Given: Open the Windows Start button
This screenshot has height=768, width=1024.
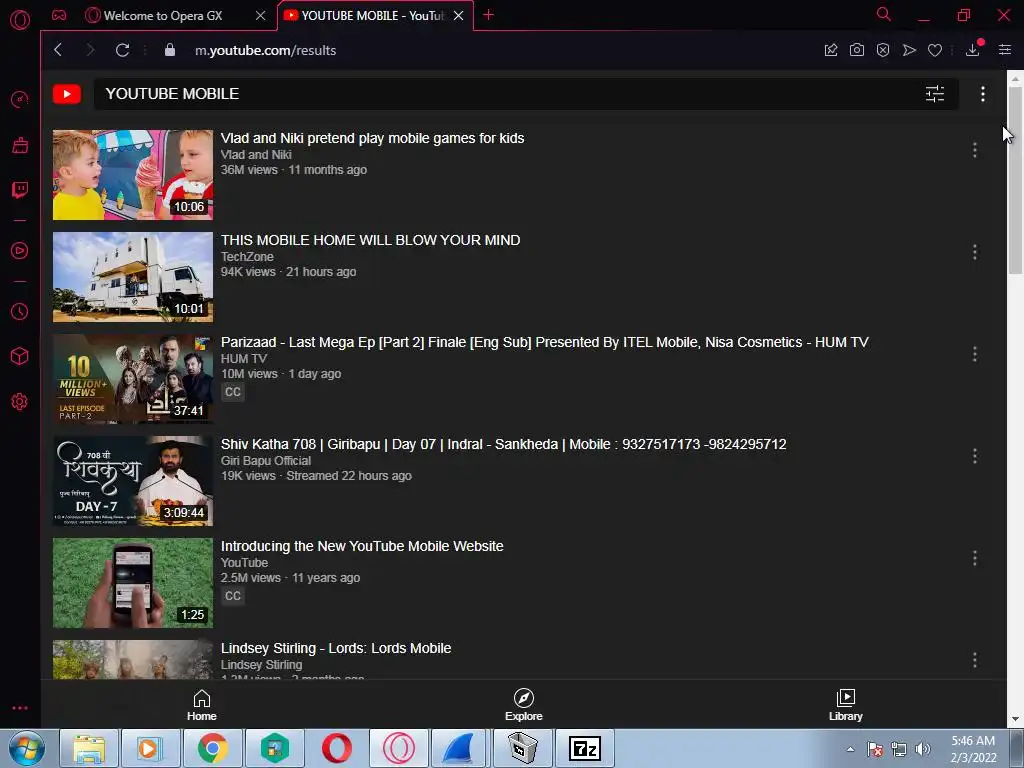Looking at the screenshot, I should 26,748.
